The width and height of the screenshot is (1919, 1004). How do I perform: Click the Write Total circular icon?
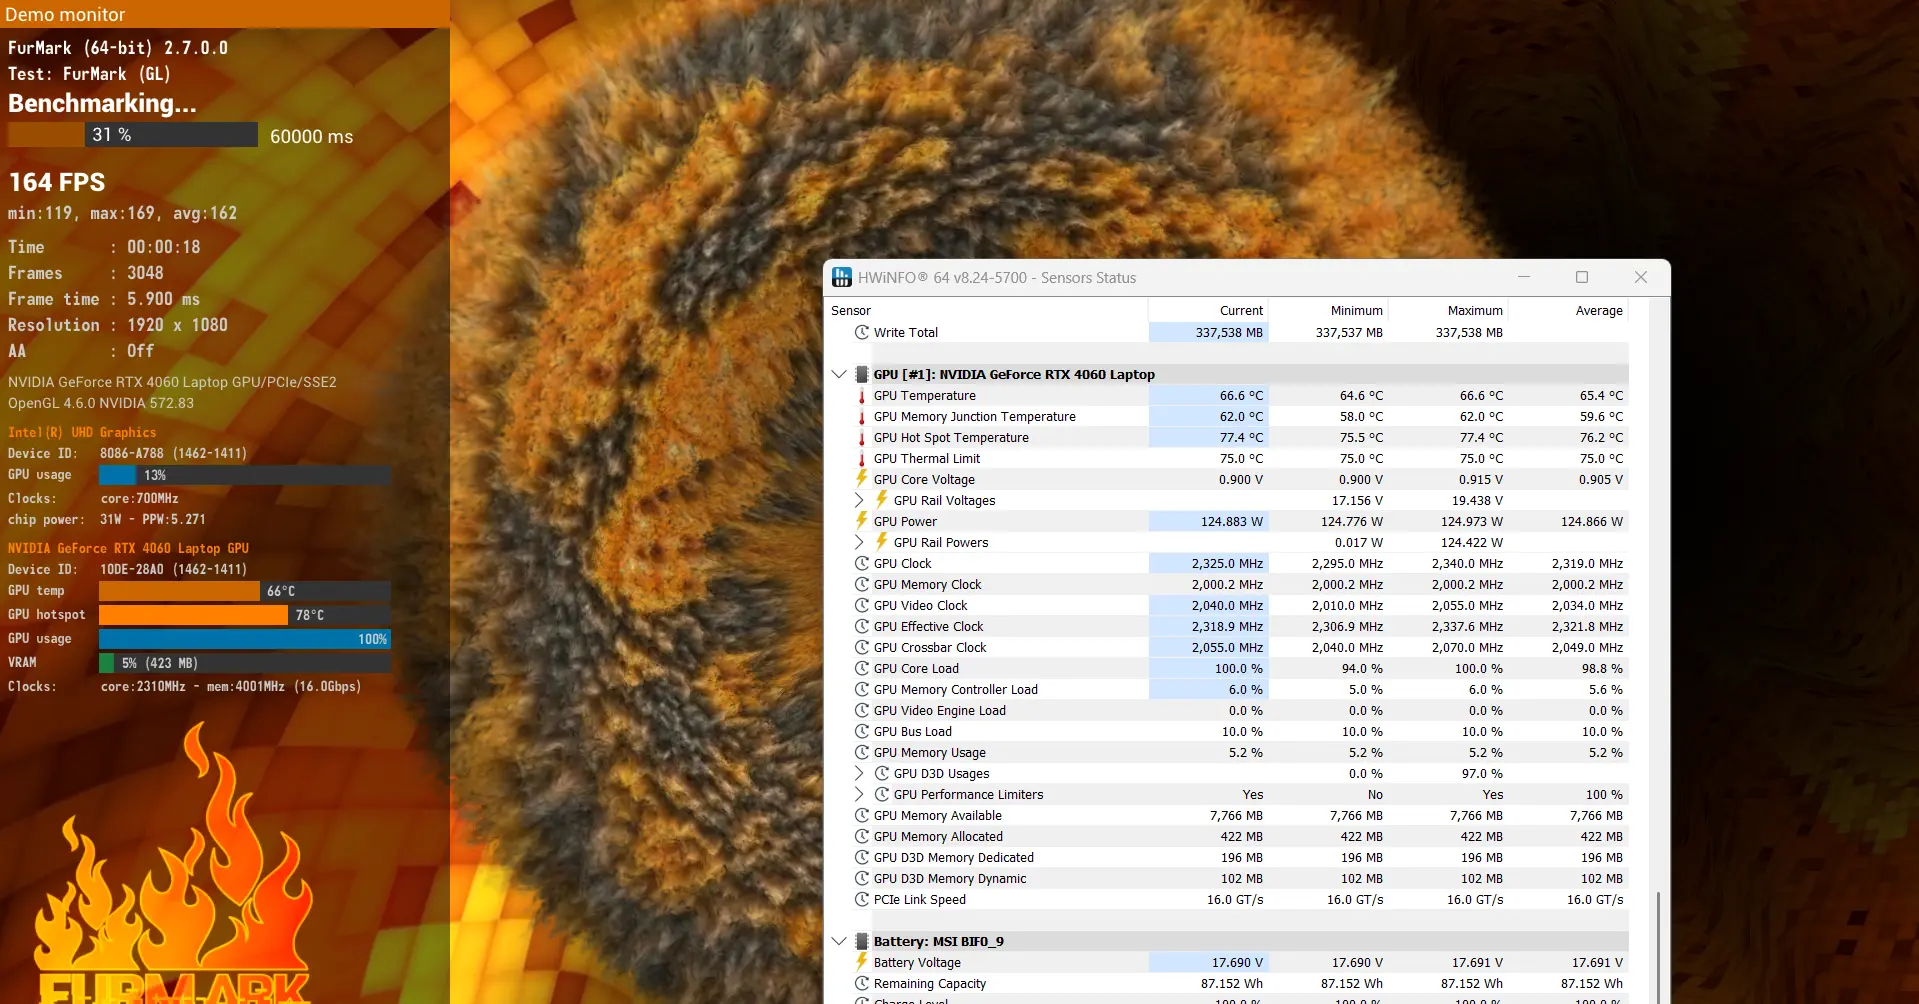861,332
